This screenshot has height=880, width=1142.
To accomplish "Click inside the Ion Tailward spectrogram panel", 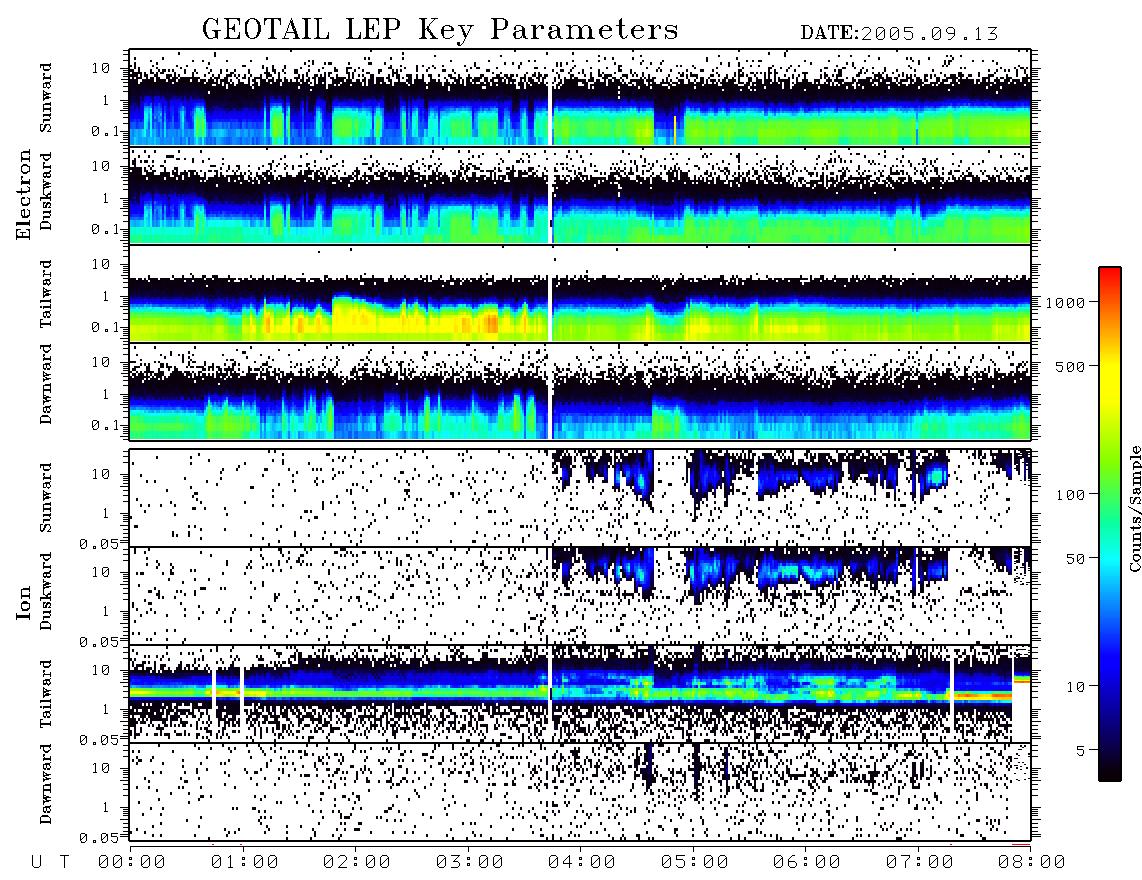I will click(x=580, y=694).
